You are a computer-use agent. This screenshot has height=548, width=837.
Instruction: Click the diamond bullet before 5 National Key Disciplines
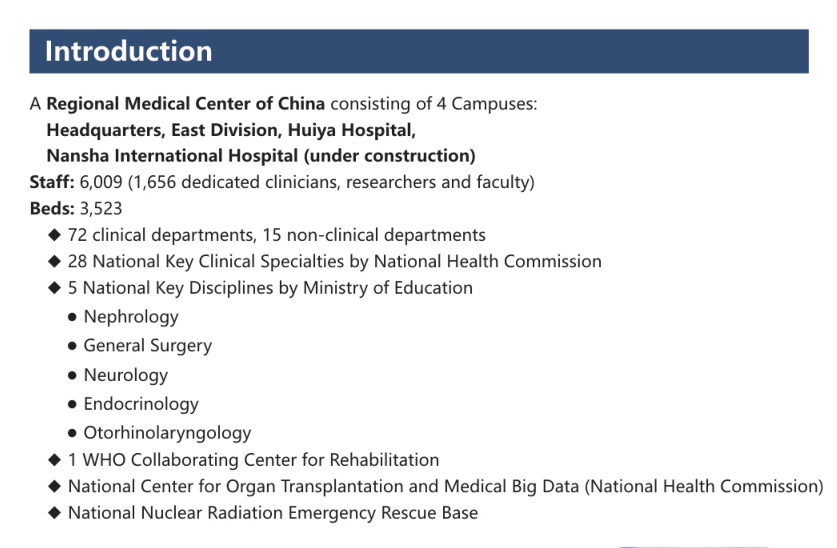54,288
